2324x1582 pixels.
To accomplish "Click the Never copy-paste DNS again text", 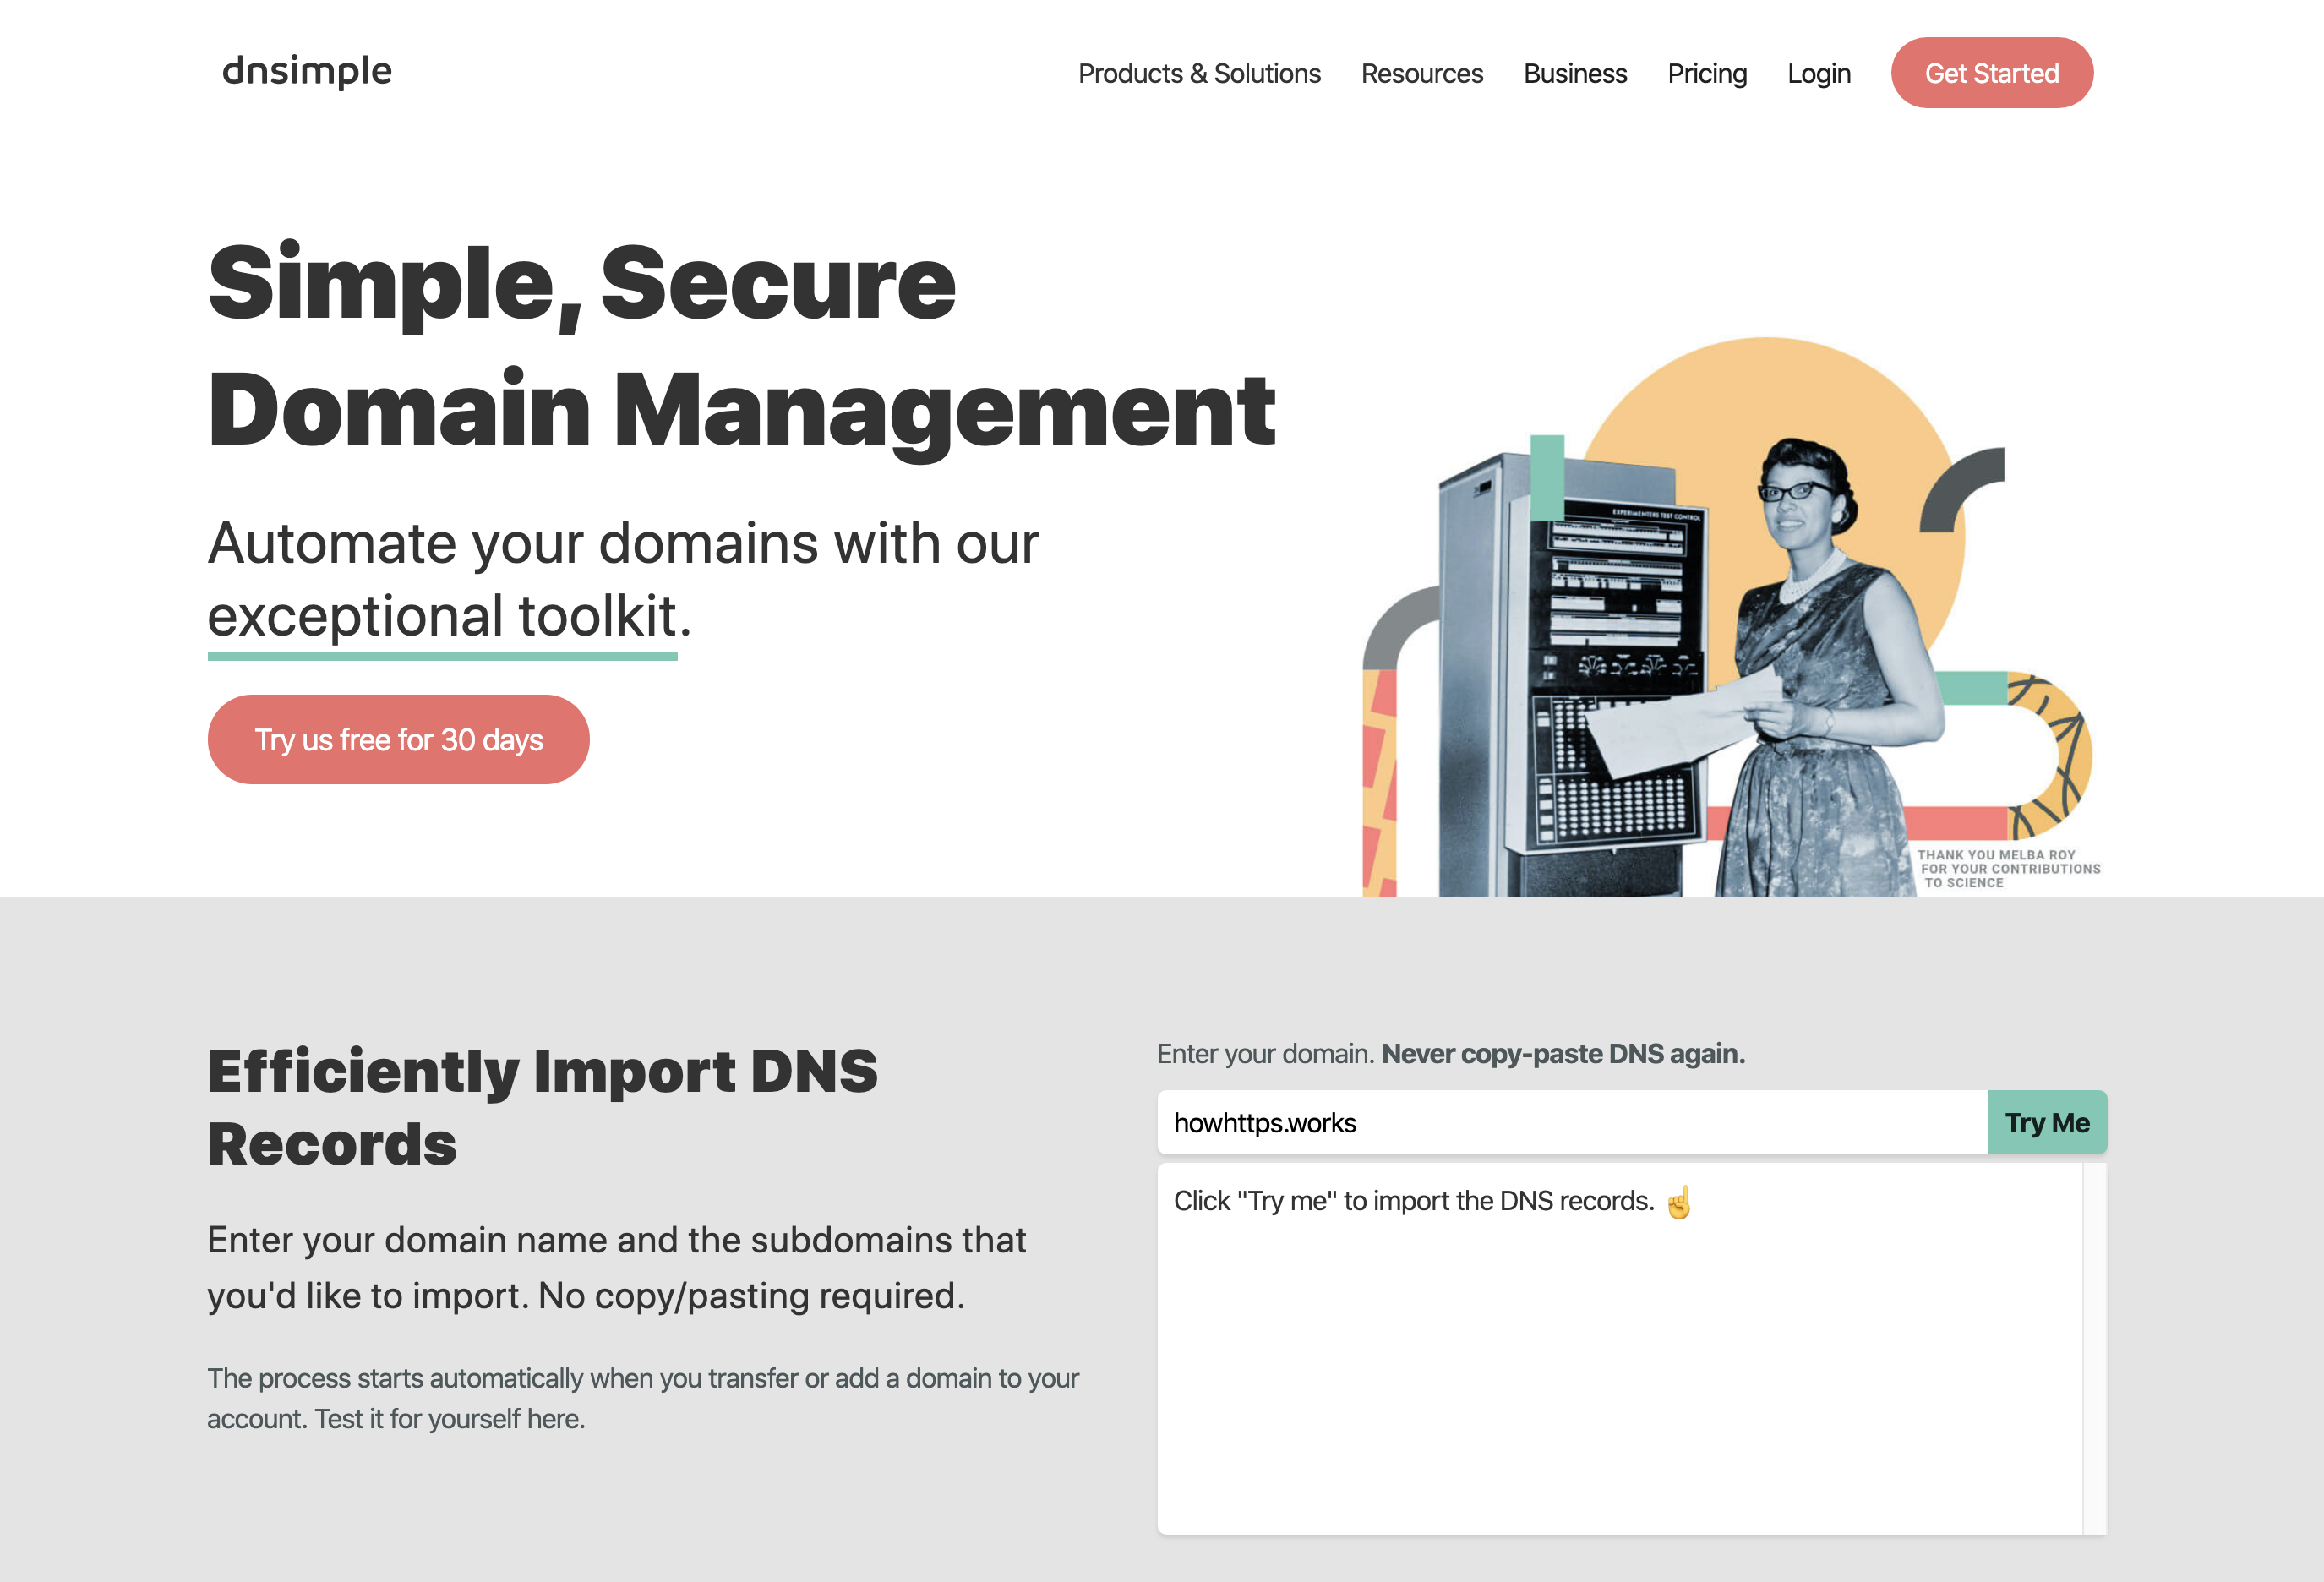I will (x=1562, y=1054).
